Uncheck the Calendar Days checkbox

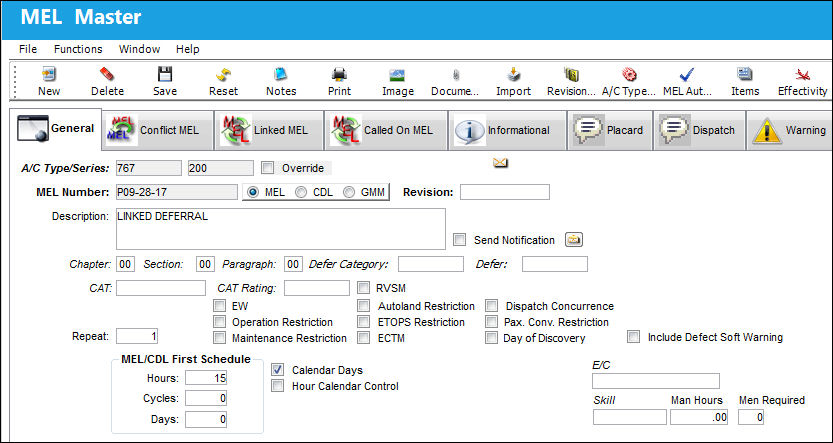(x=278, y=370)
